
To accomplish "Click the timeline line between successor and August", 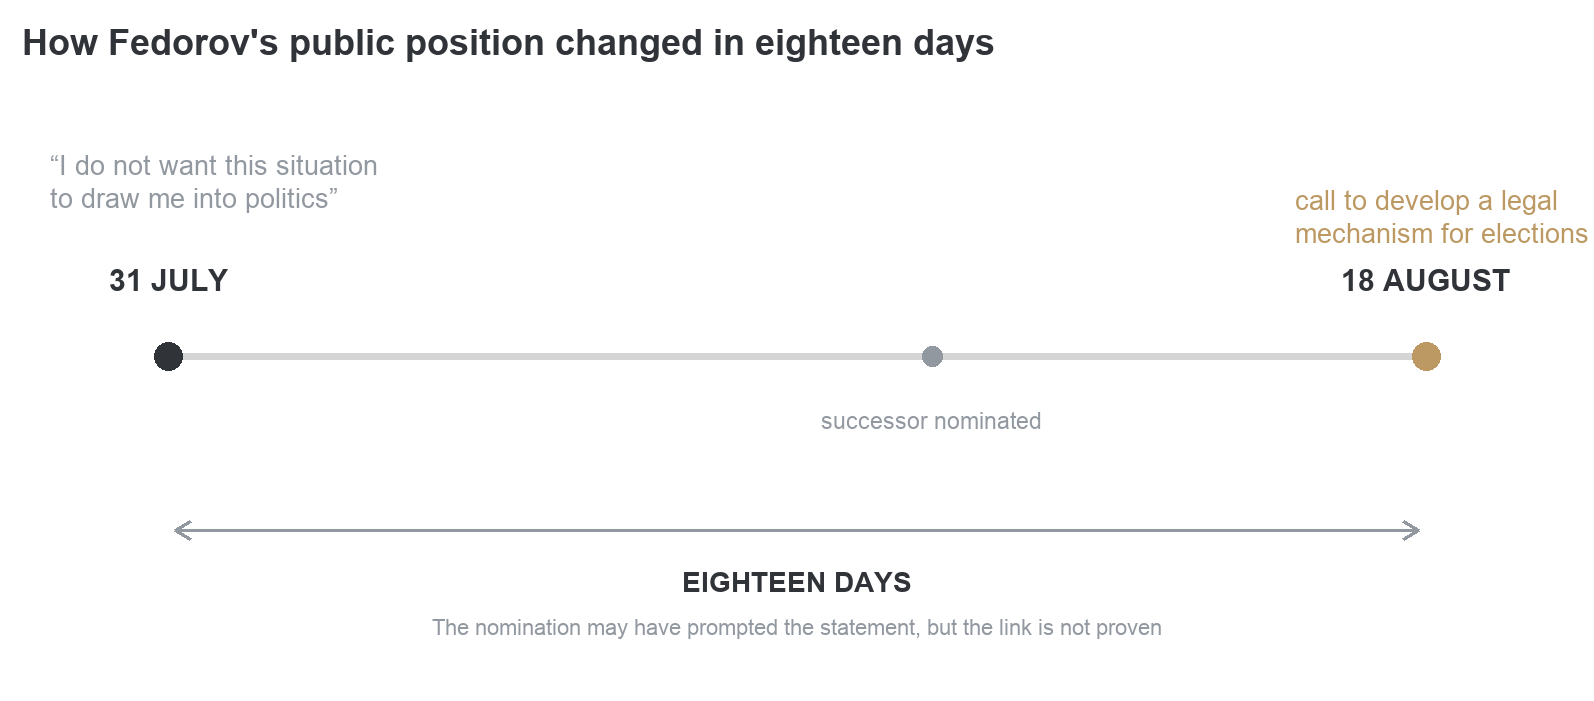I will pos(1177,356).
